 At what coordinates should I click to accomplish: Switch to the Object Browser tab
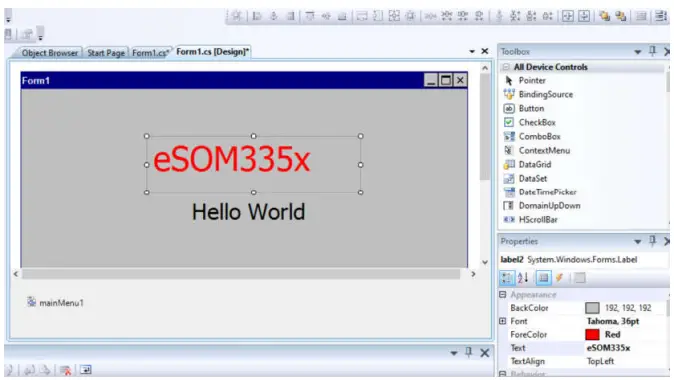pos(50,53)
